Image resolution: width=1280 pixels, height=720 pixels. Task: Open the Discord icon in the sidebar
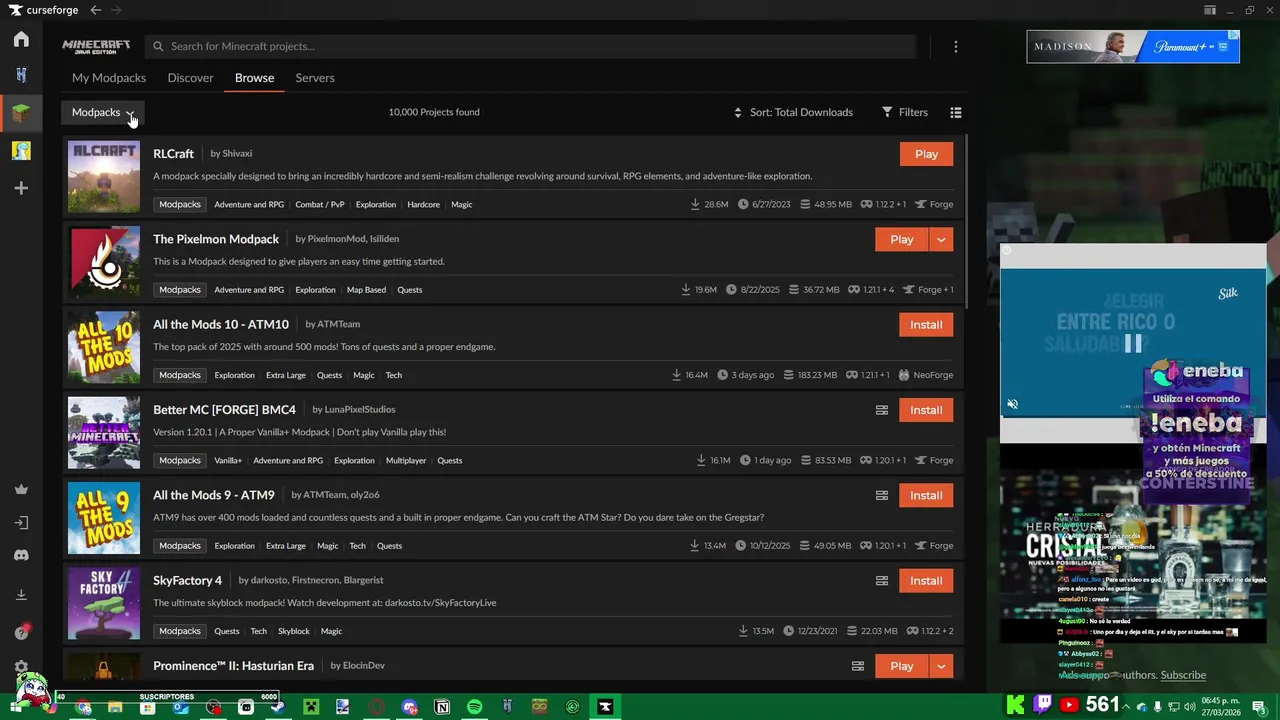(x=21, y=555)
